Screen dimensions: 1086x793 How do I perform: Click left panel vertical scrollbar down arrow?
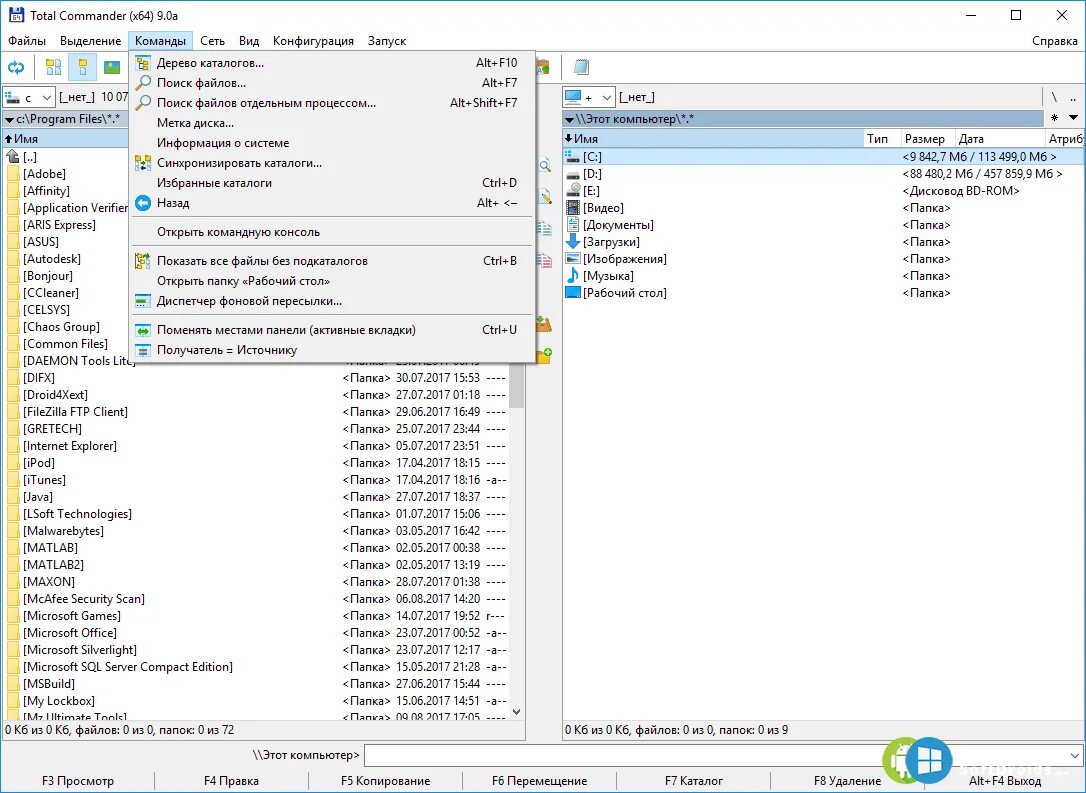[517, 712]
